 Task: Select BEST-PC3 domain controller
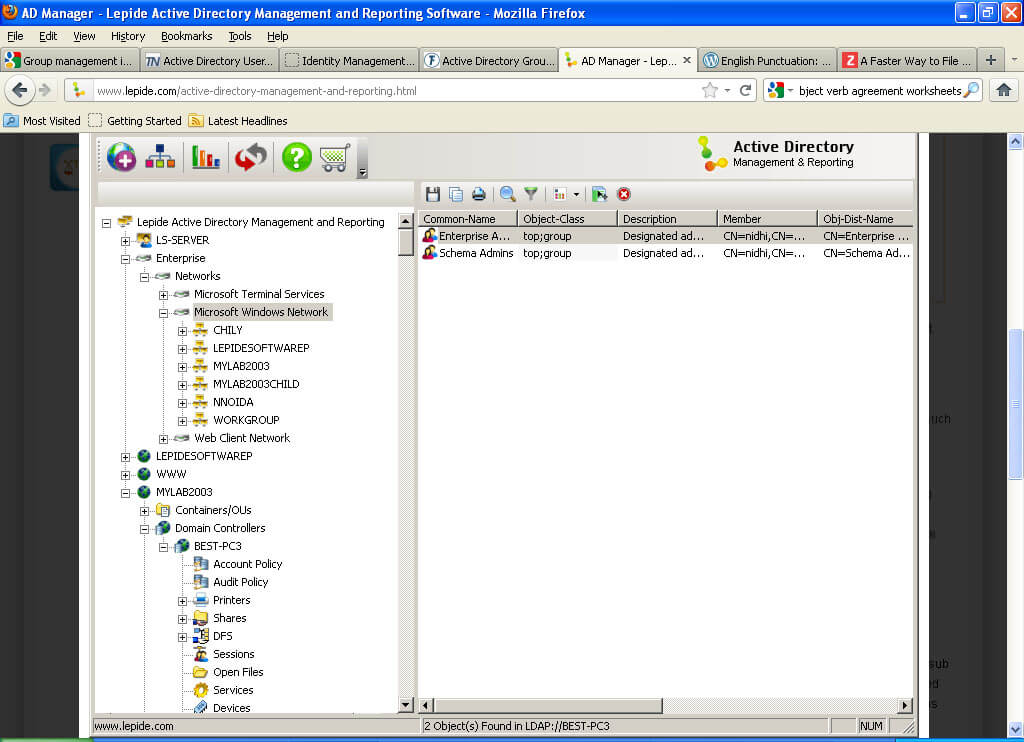click(217, 546)
